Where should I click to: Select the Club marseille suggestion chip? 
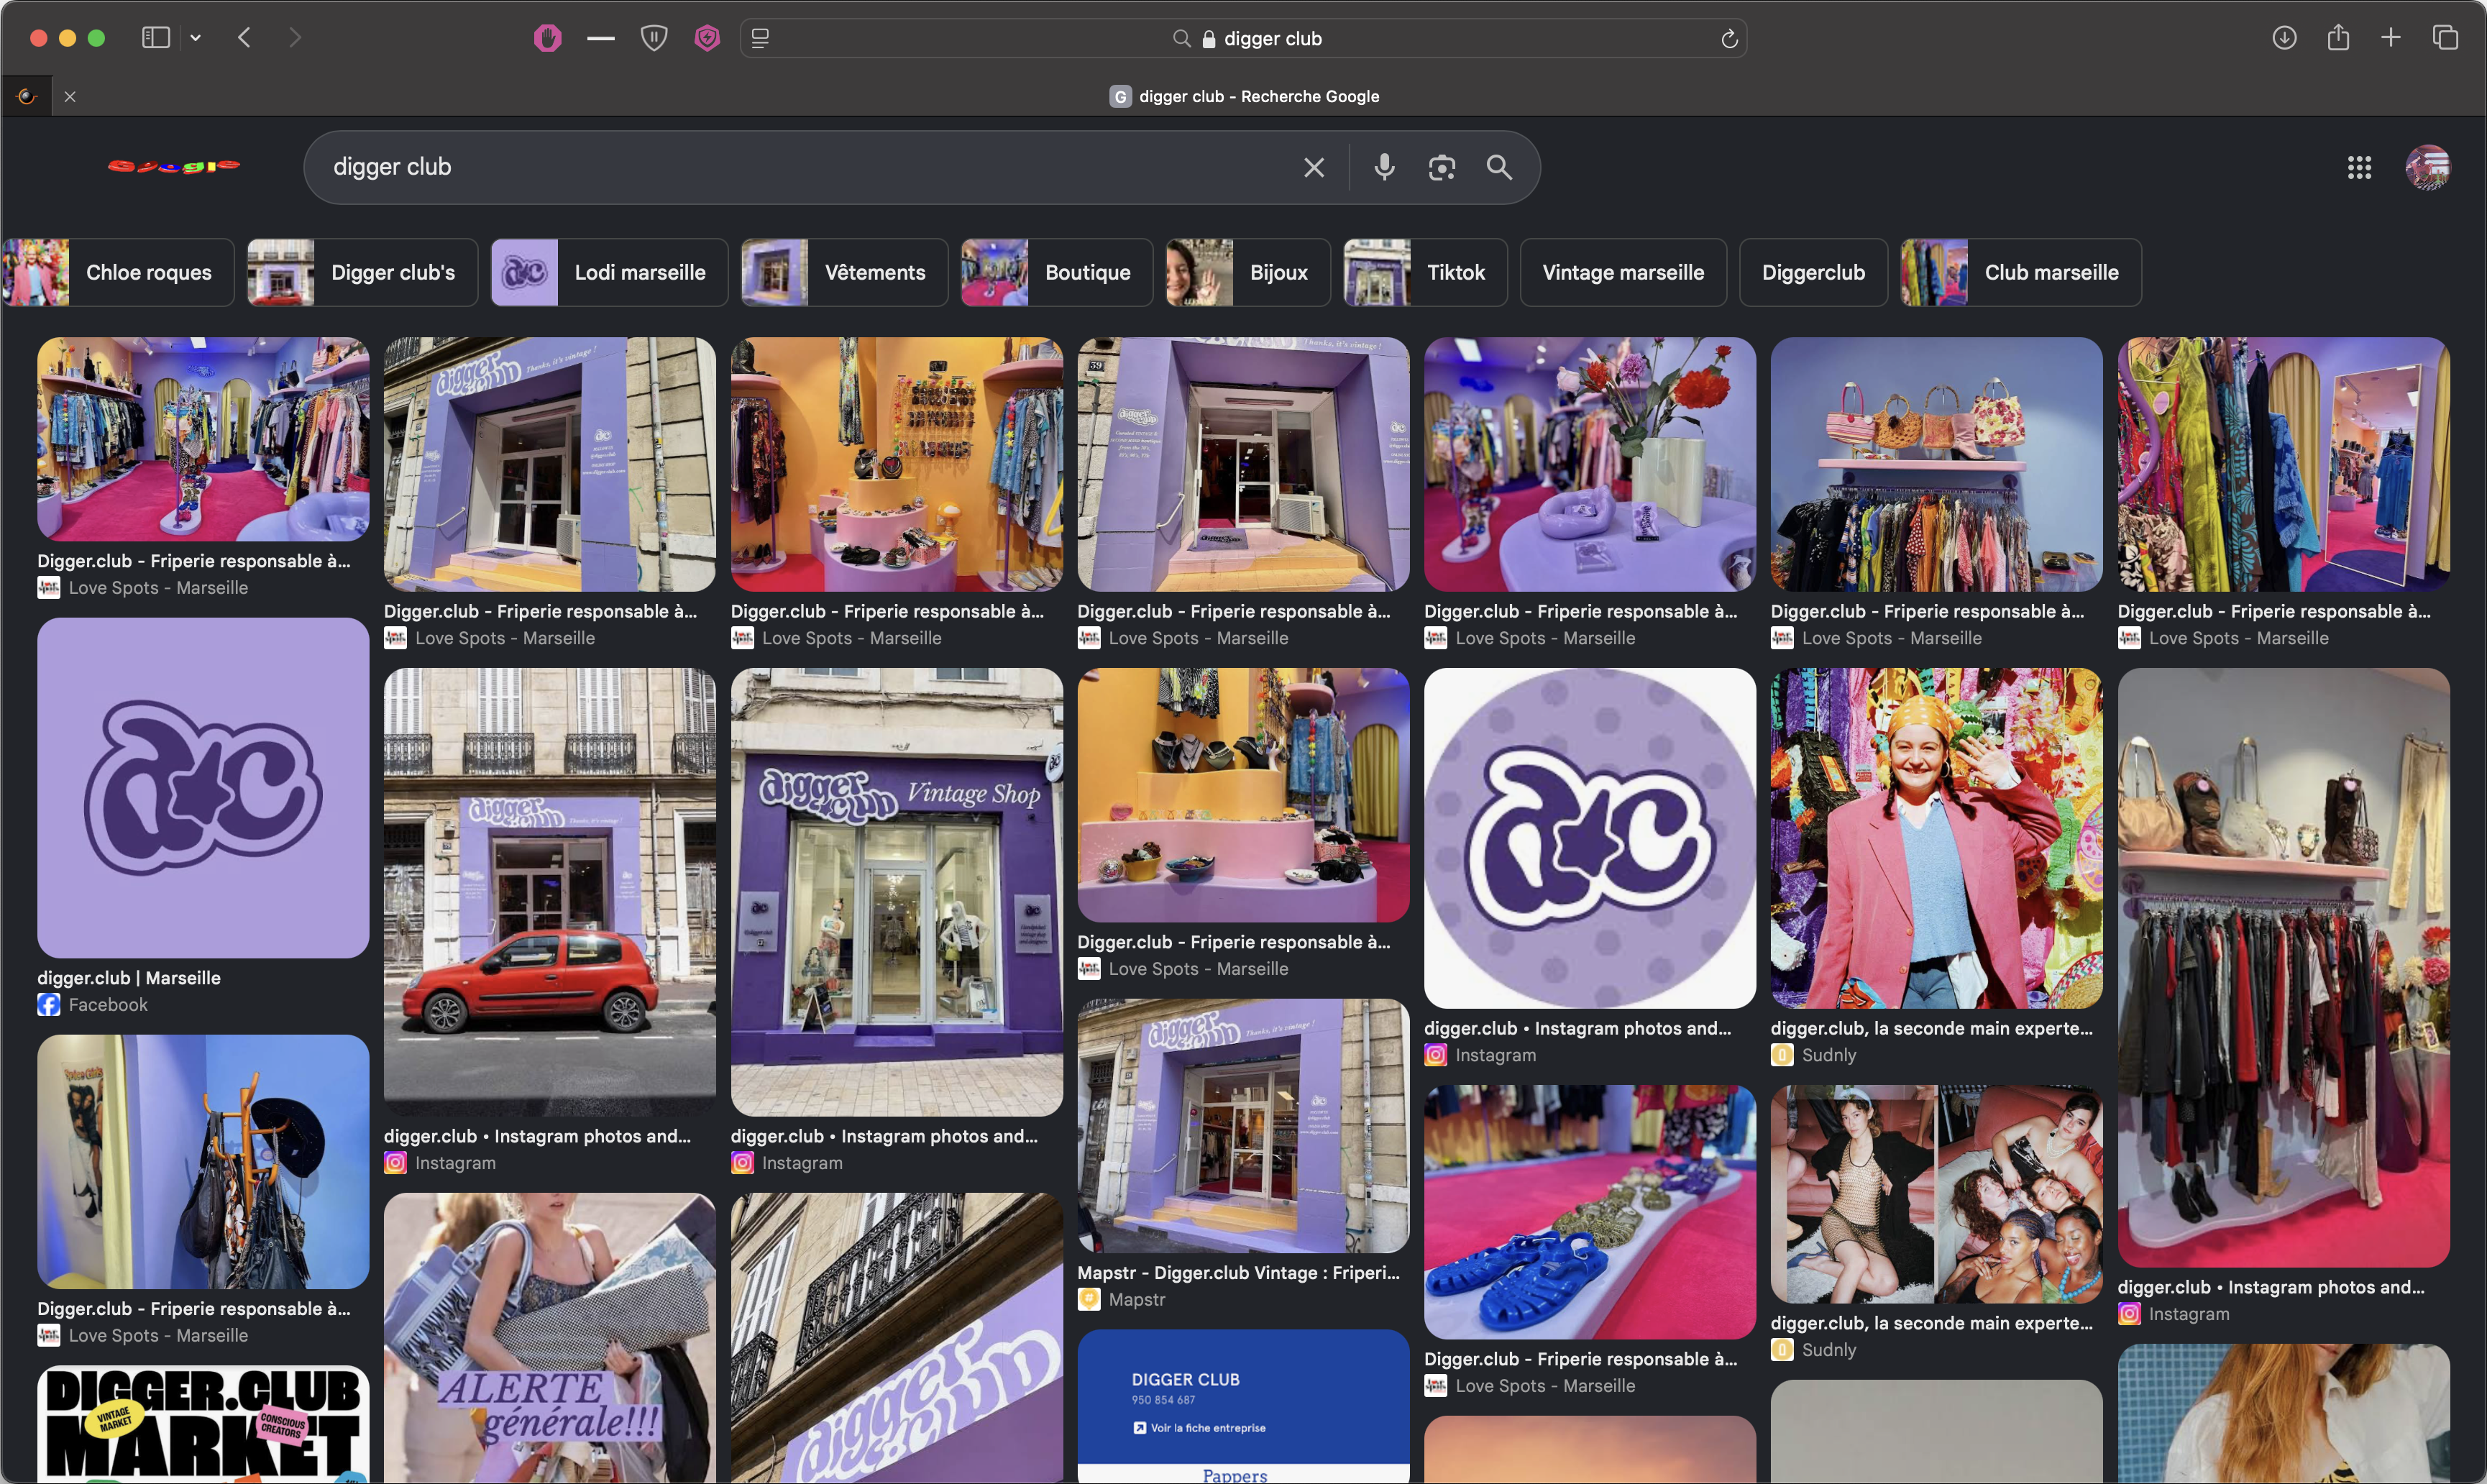[2021, 272]
